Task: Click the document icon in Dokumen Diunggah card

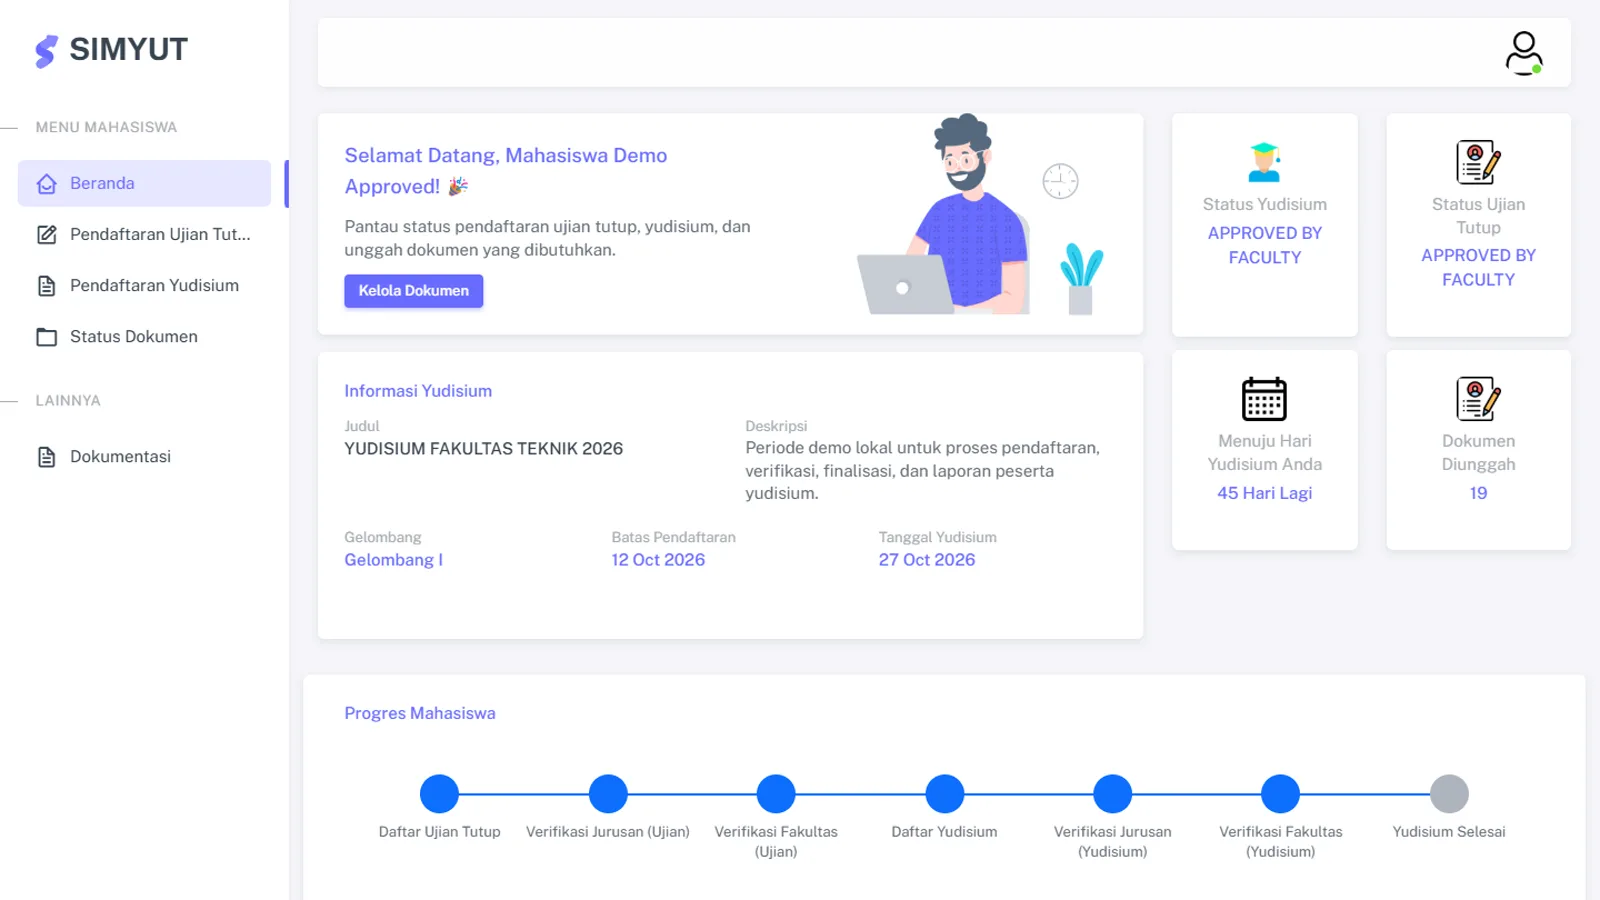Action: point(1478,399)
